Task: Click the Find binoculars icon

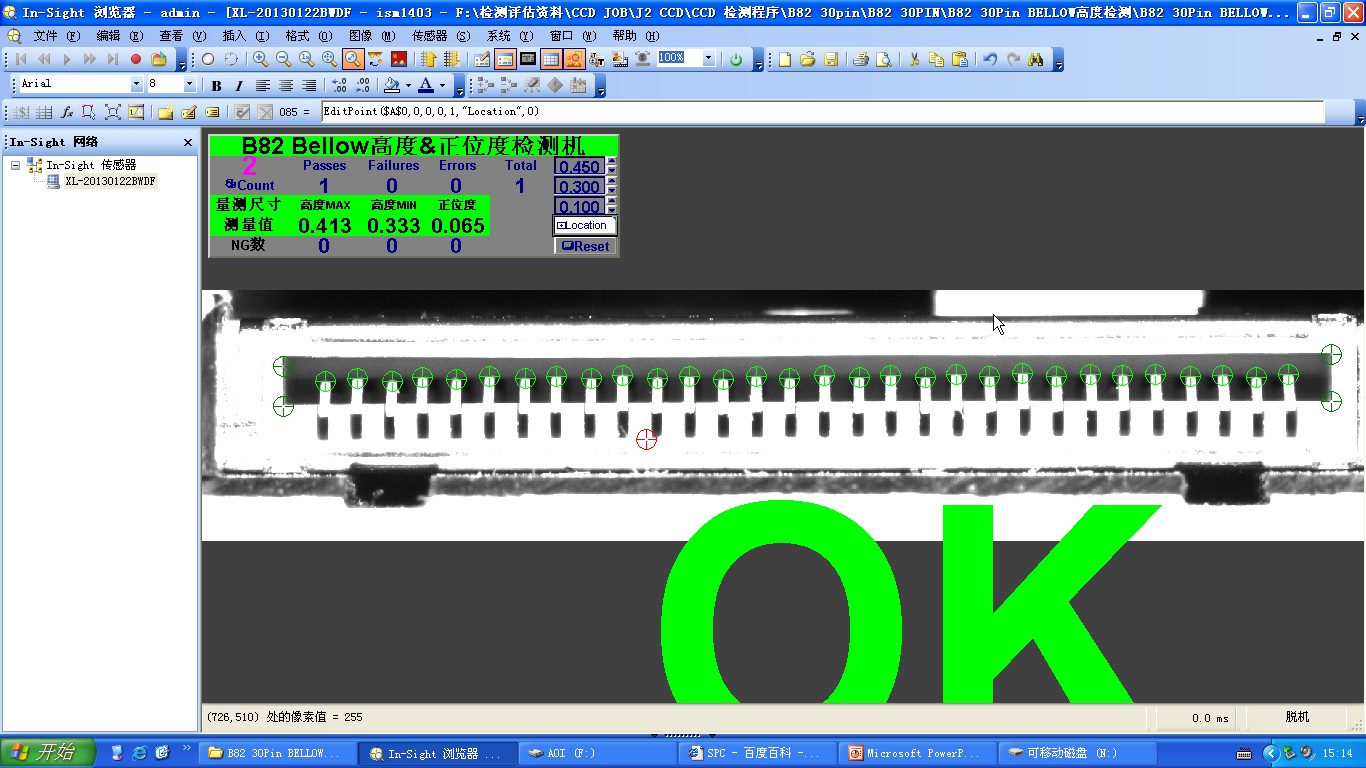Action: [x=1036, y=59]
